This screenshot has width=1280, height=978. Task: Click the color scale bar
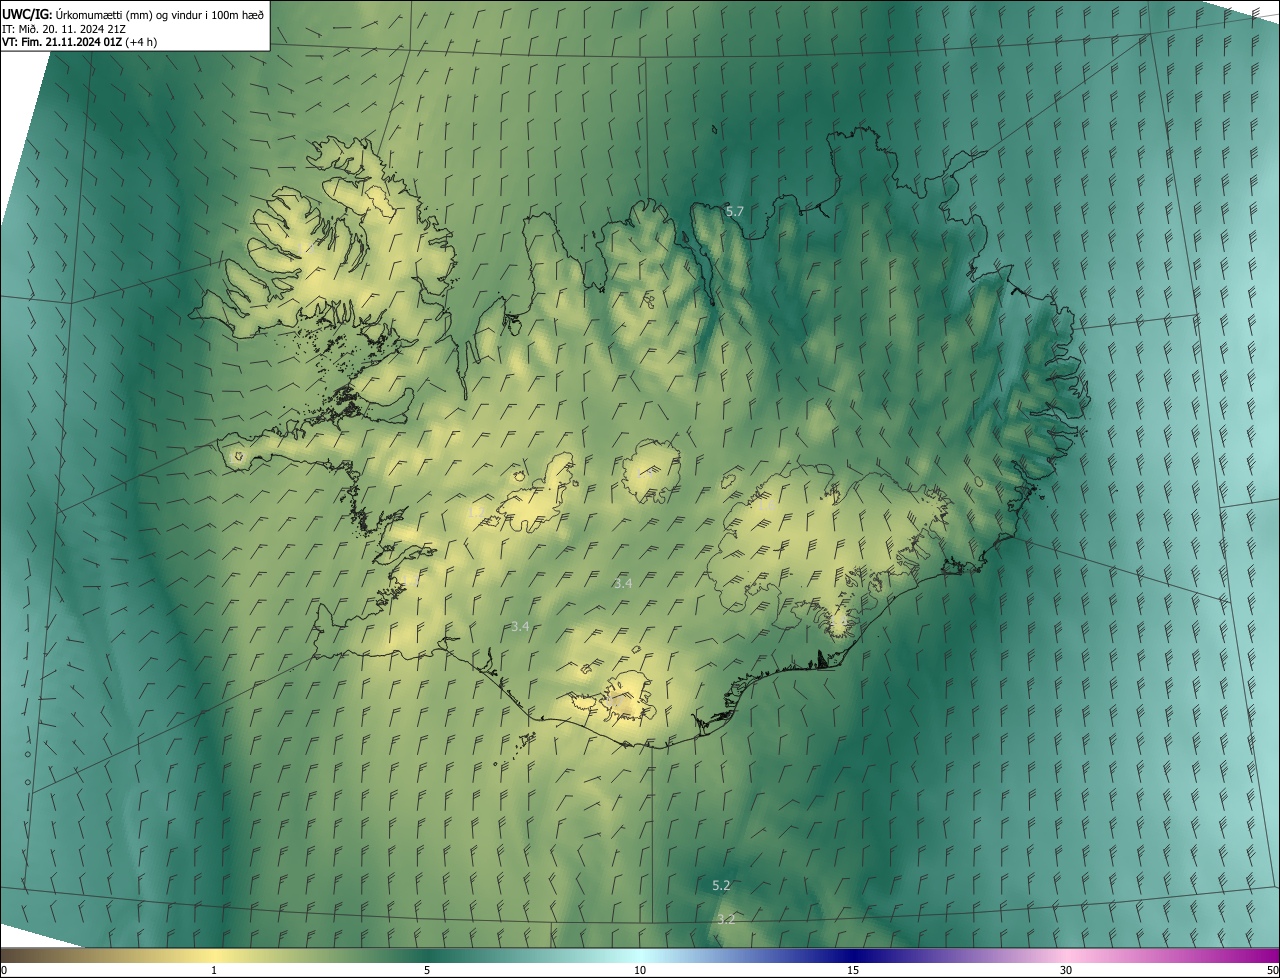[640, 955]
